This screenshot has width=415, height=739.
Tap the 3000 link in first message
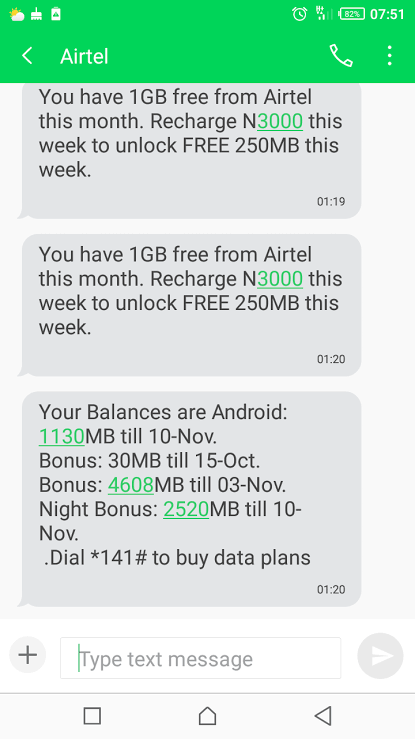click(x=280, y=122)
